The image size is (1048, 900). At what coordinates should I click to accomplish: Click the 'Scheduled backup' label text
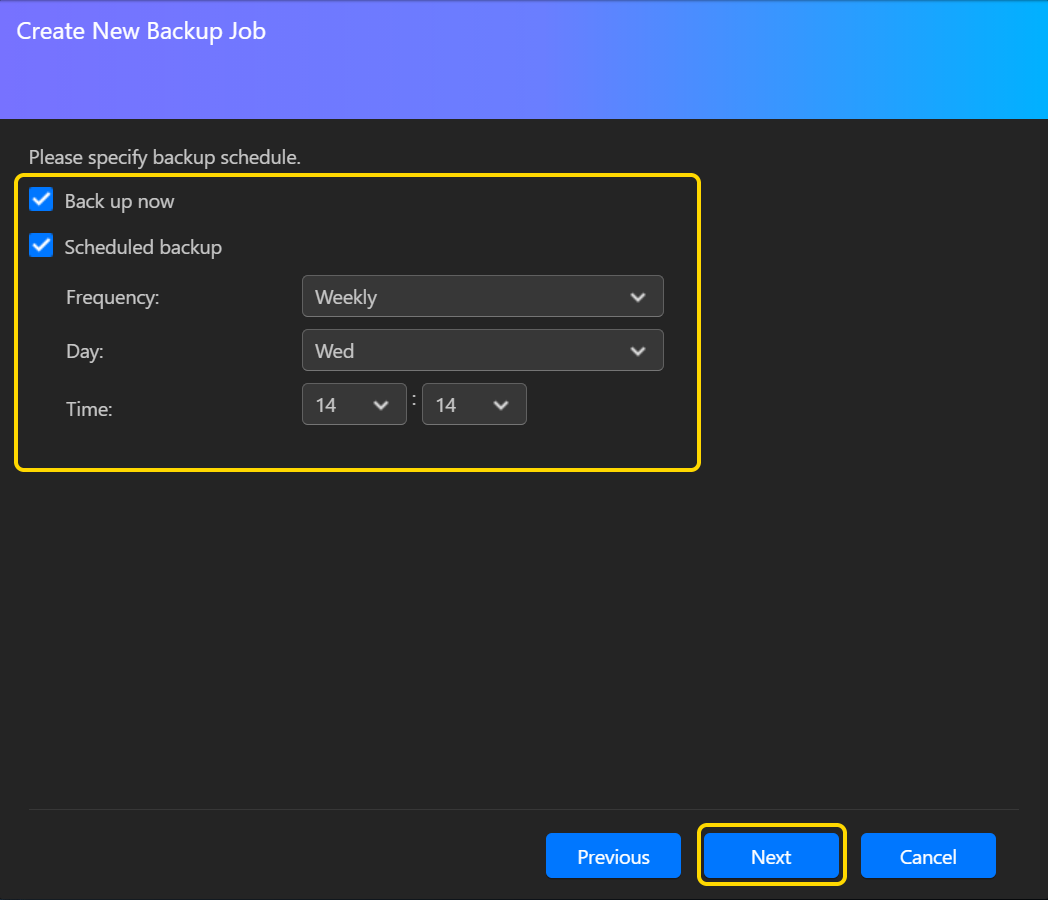[143, 247]
